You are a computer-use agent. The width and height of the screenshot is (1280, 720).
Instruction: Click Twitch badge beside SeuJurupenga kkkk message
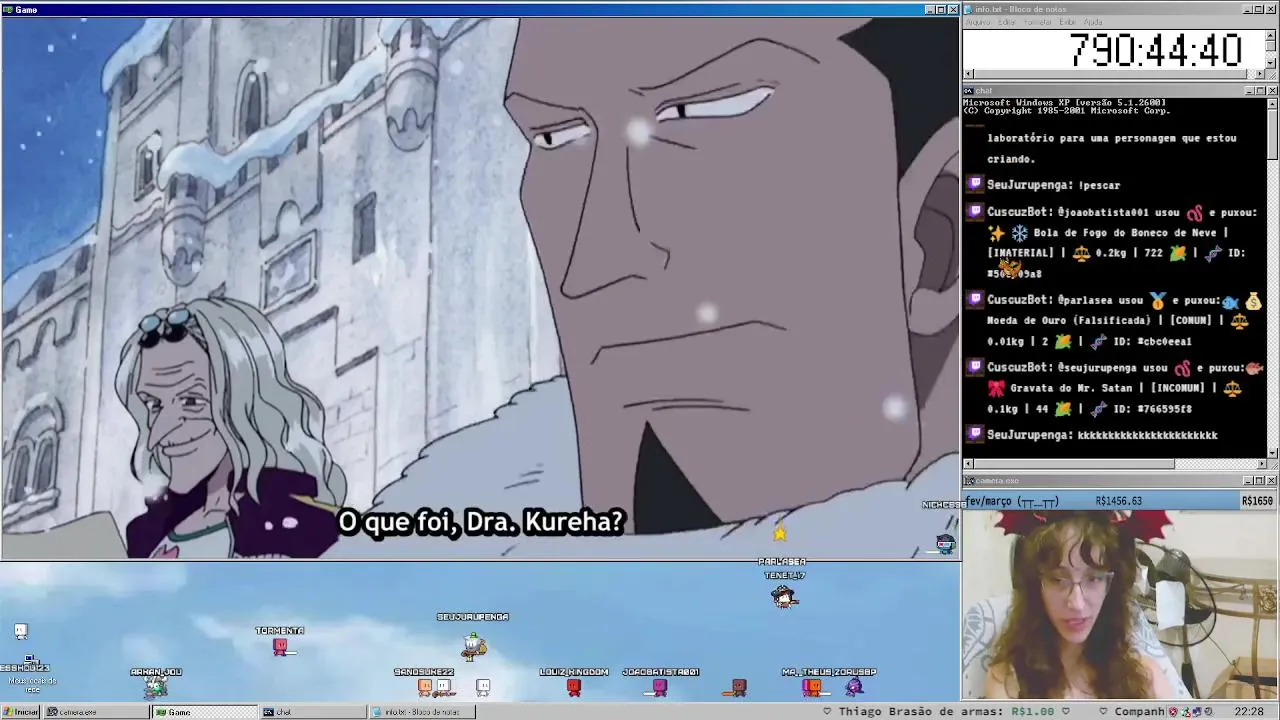[x=975, y=434]
